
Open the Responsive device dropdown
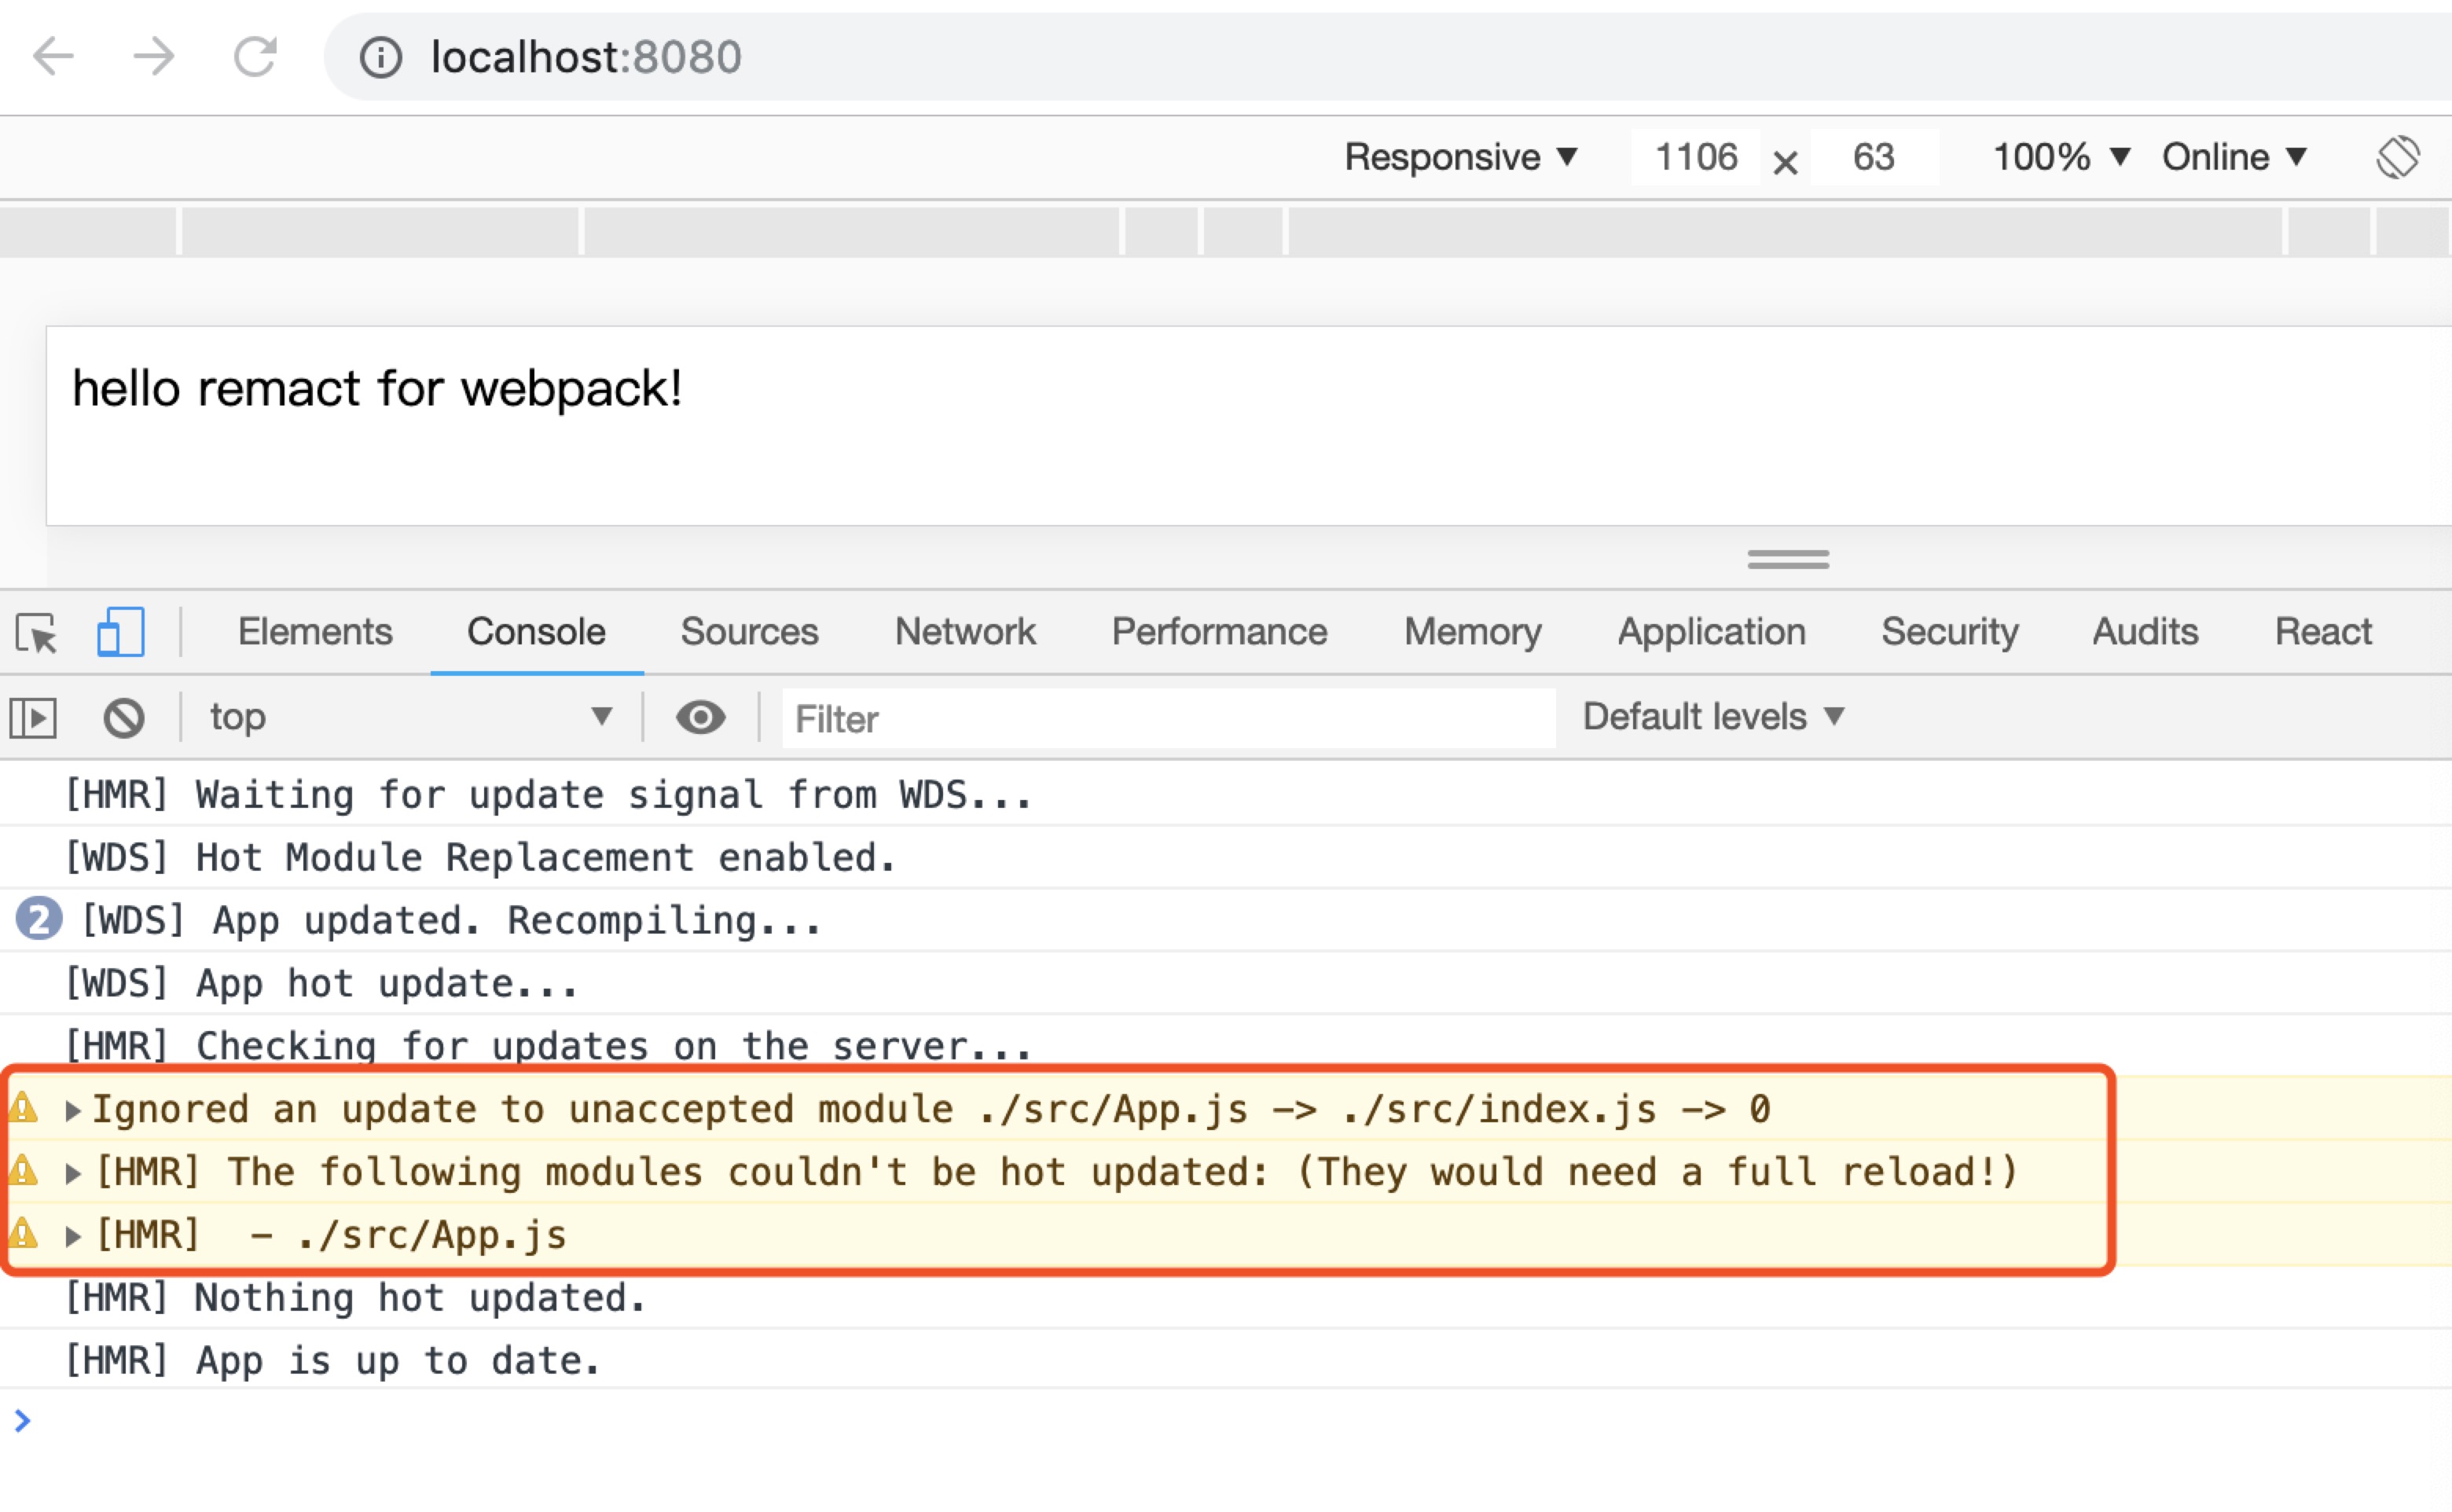point(1460,157)
